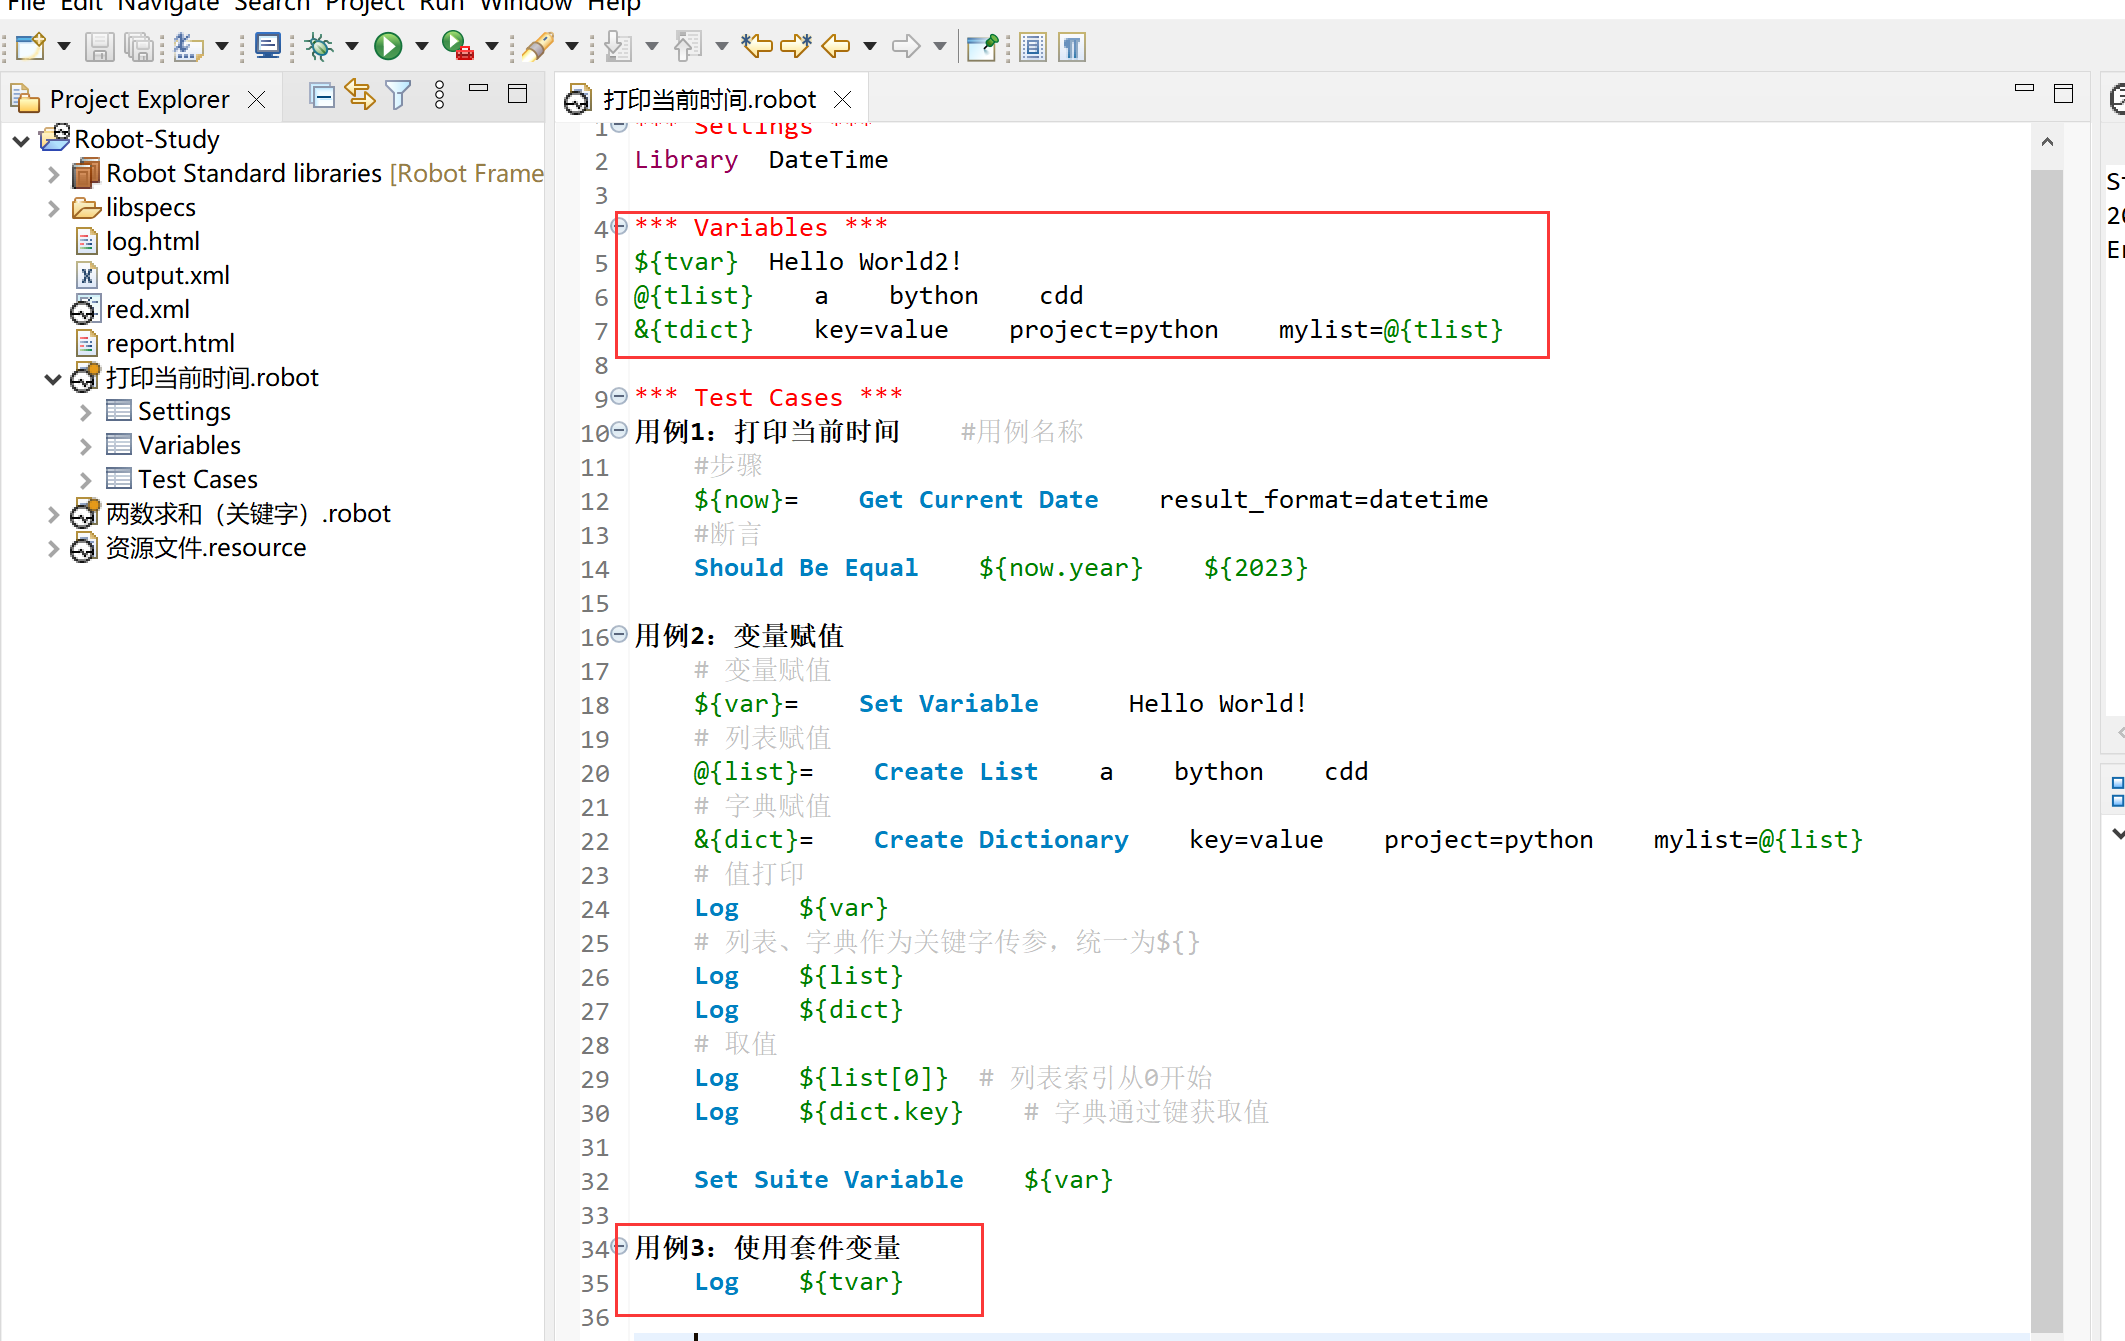Click the Open Console monitor icon
2125x1341 pixels.
tap(267, 46)
